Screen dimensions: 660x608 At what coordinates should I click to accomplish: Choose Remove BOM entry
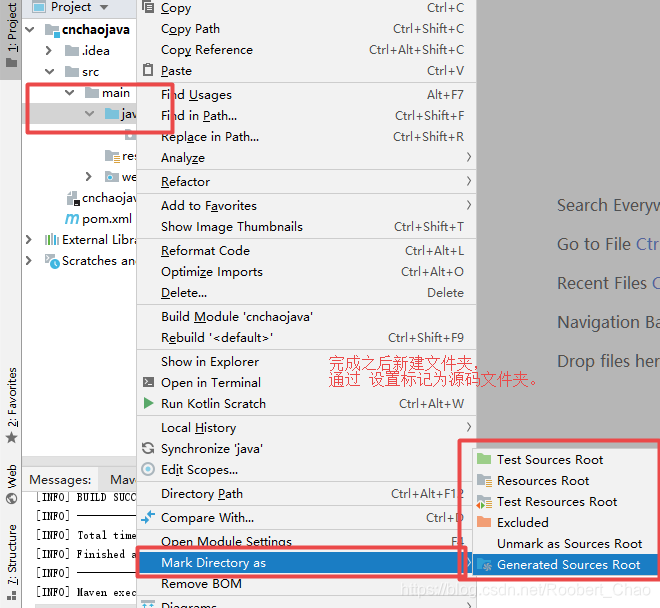tap(306, 584)
